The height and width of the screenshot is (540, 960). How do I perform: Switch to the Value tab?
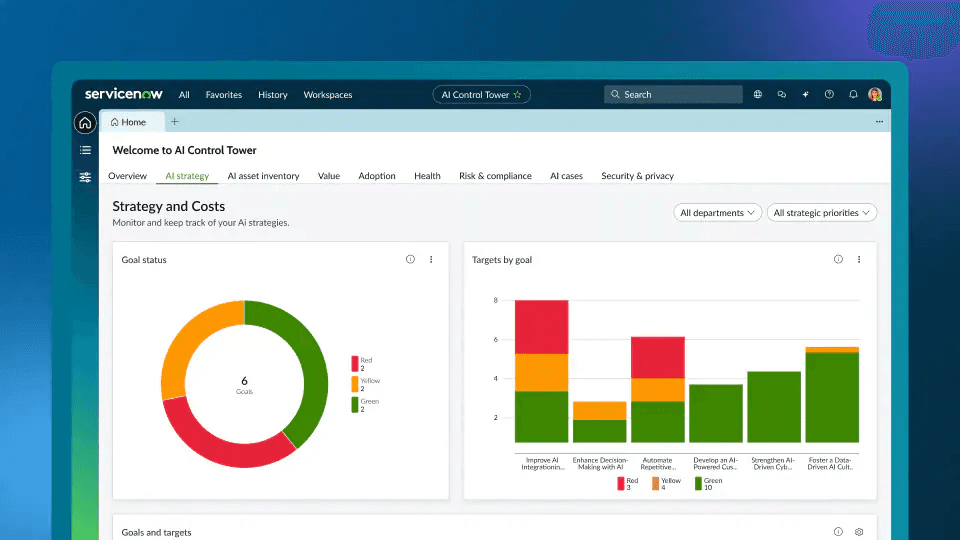click(329, 176)
